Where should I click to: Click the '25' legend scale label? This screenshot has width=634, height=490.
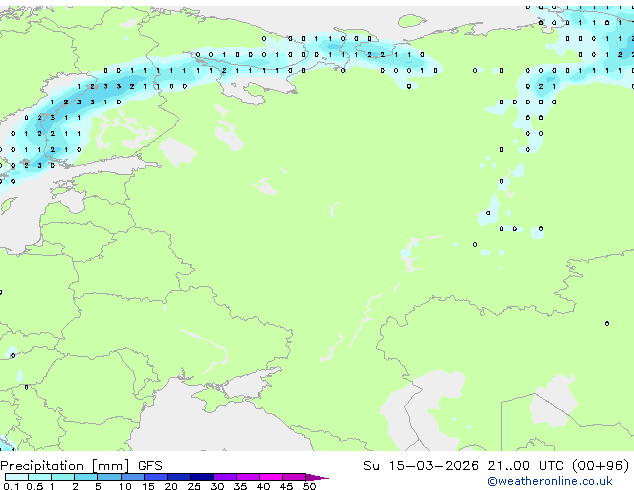pyautogui.click(x=194, y=486)
